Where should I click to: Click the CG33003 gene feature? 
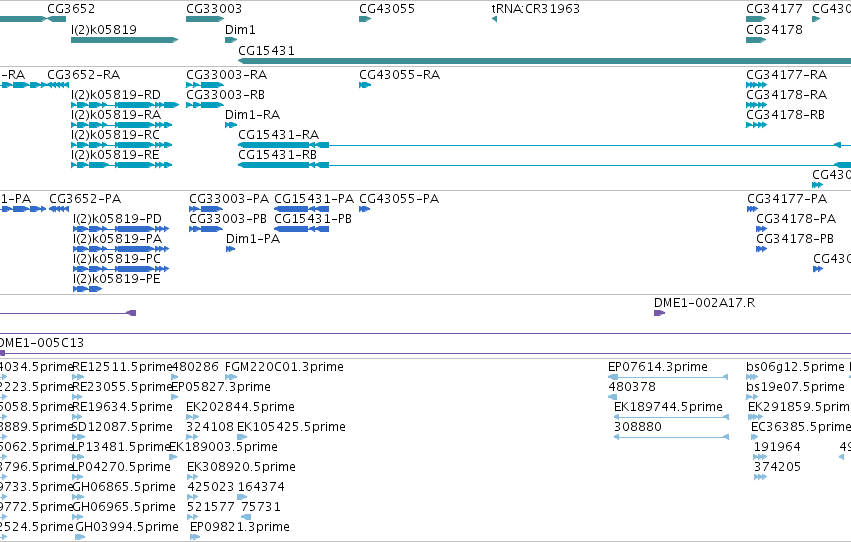(x=205, y=19)
